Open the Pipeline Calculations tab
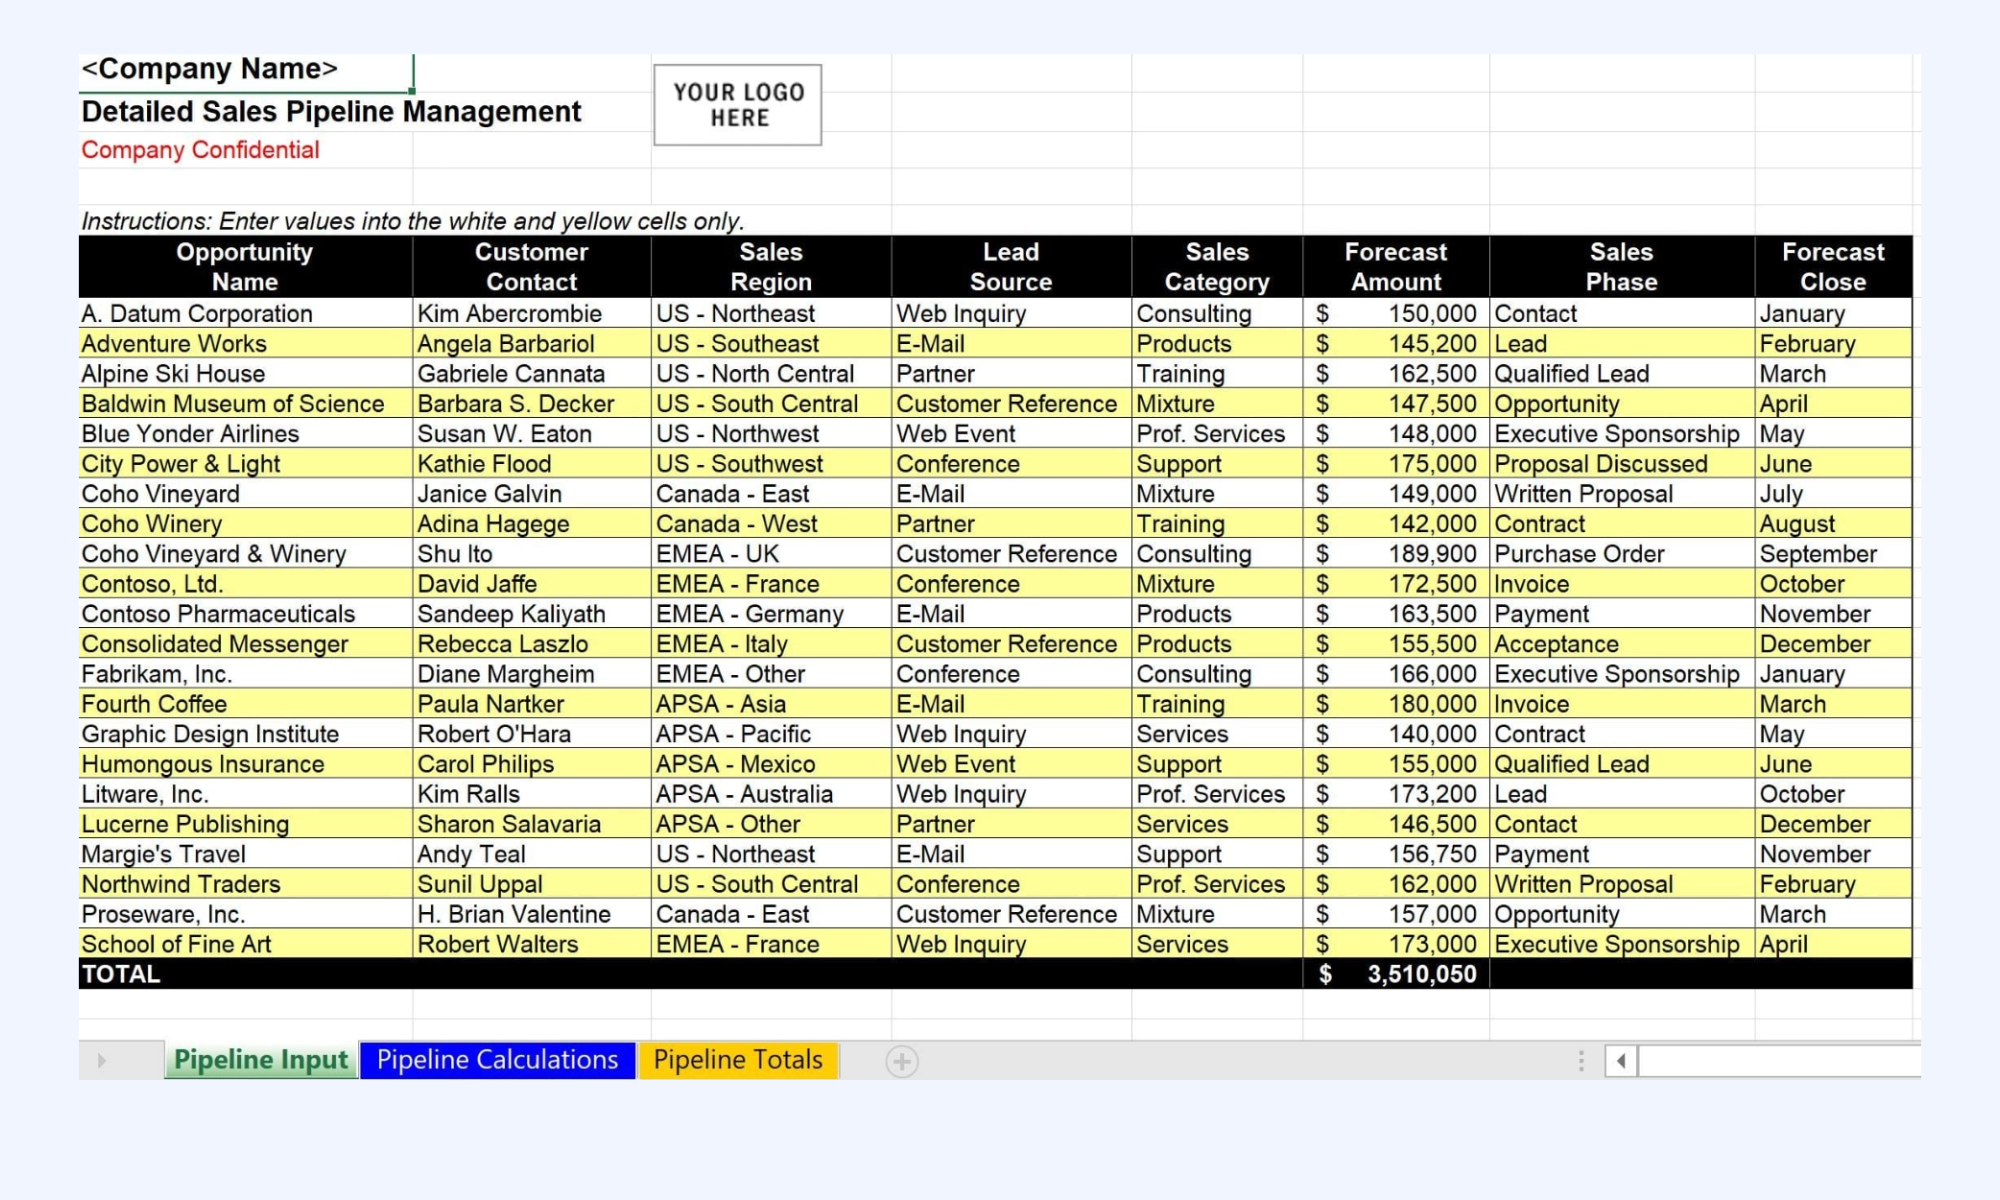 point(497,1060)
